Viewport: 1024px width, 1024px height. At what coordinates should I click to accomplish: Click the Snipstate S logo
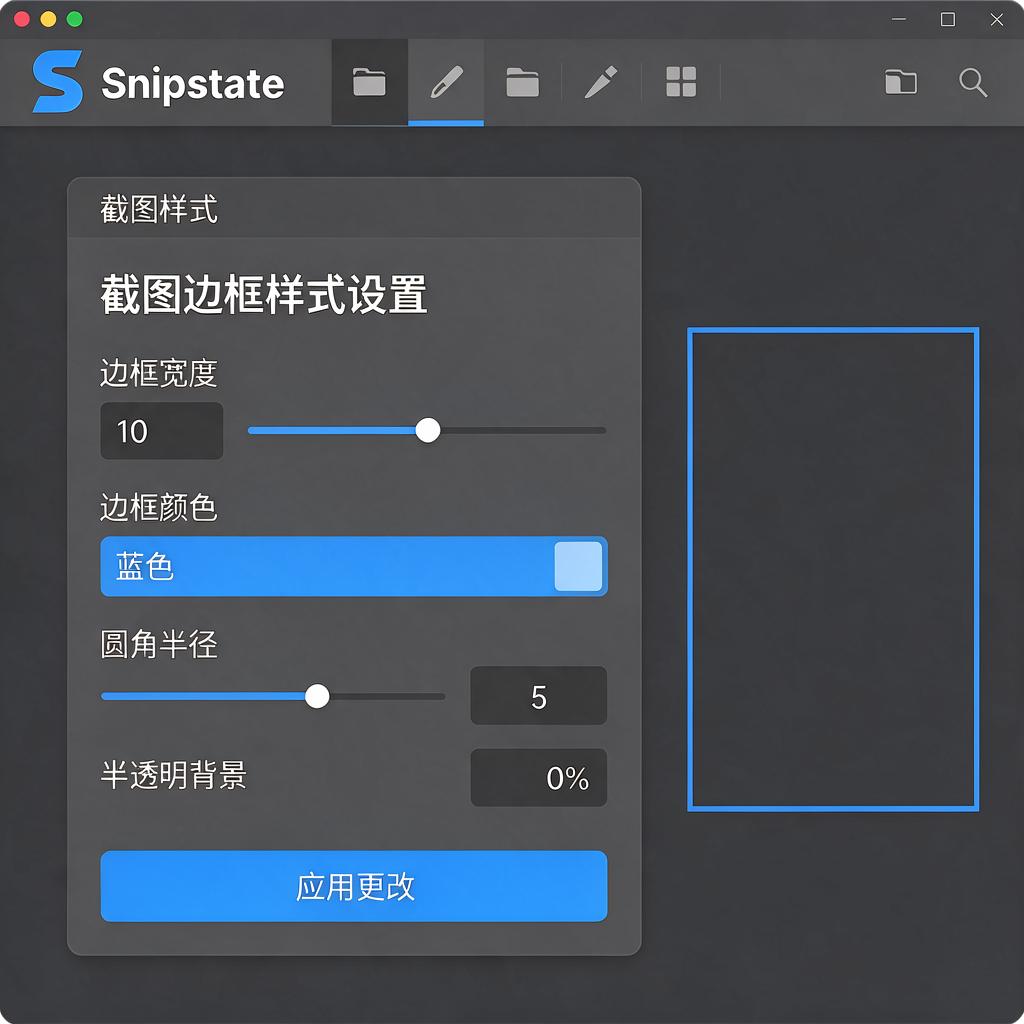click(x=57, y=82)
